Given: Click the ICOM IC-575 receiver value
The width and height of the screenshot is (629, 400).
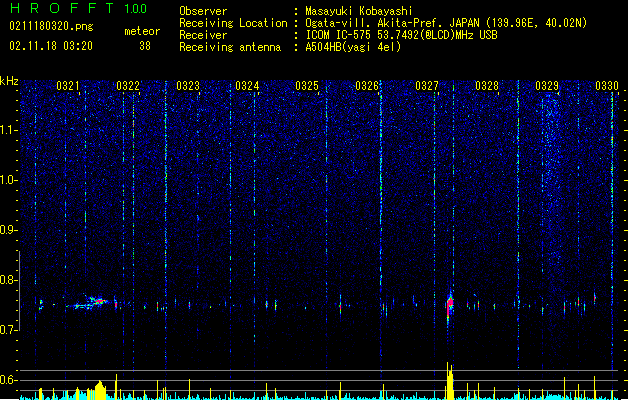Looking at the screenshot, I should click(x=401, y=35).
